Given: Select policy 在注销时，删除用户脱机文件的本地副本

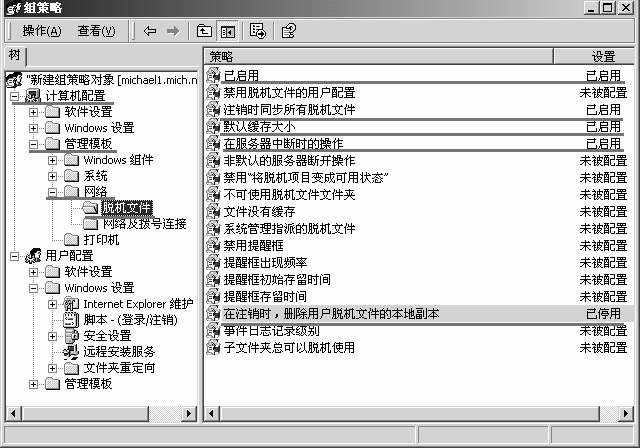Looking at the screenshot, I should tap(331, 314).
